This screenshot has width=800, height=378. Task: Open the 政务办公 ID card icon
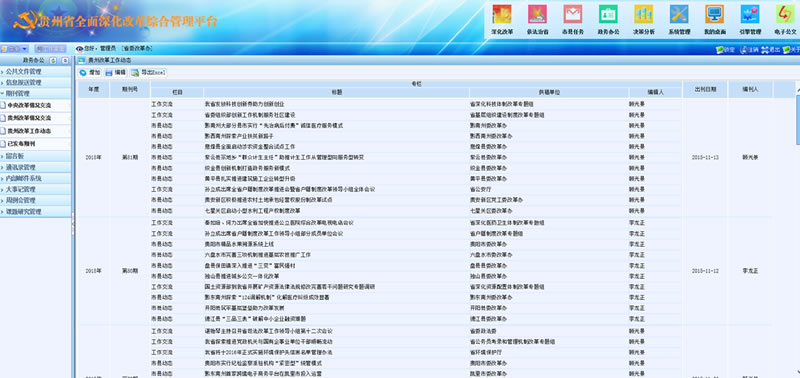608,14
